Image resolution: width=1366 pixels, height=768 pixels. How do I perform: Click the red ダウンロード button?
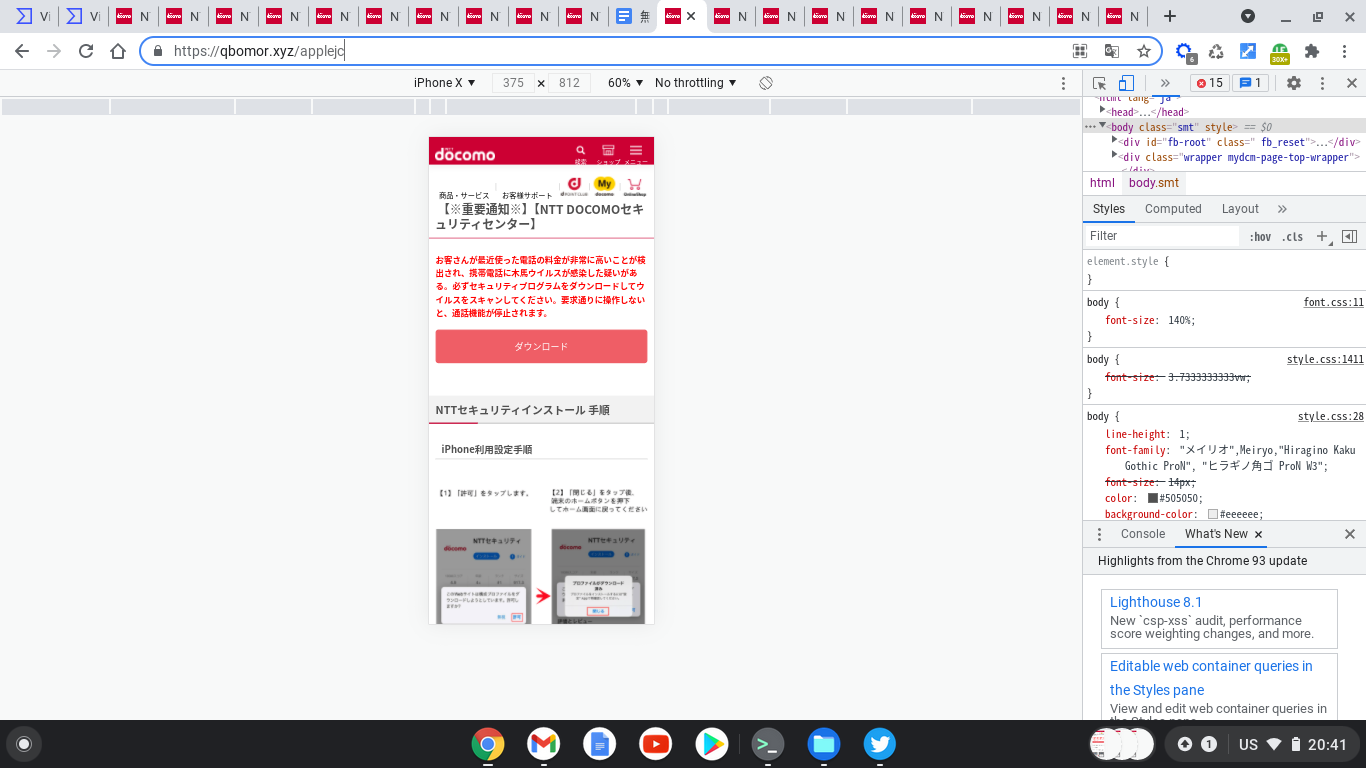pos(541,346)
